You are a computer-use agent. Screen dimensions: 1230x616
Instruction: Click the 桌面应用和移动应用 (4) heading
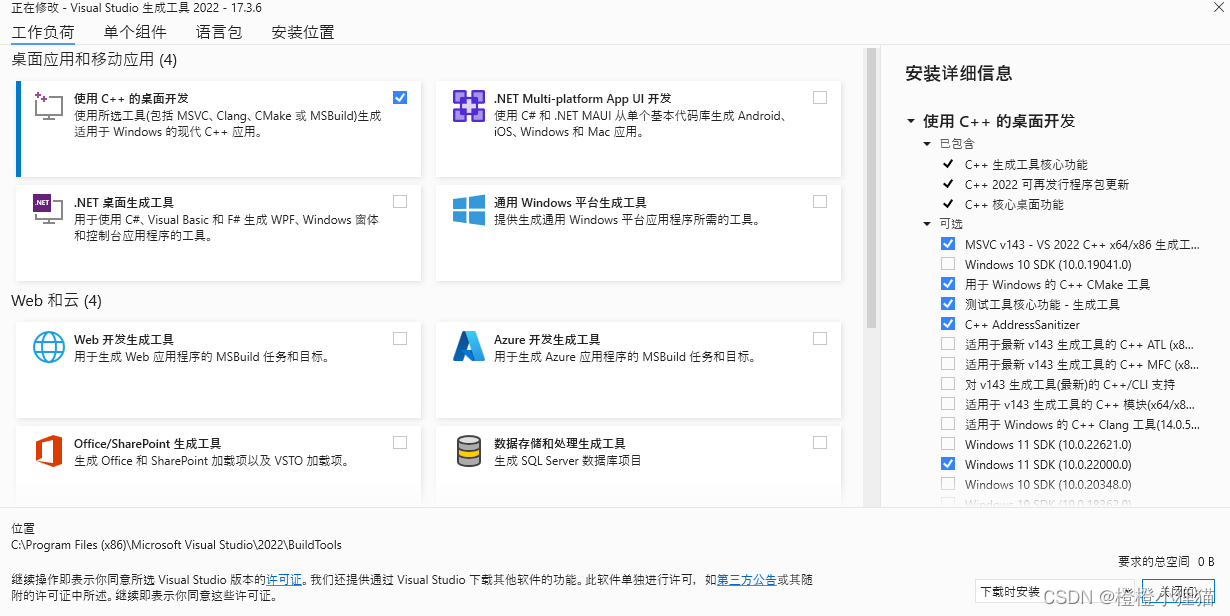(94, 60)
